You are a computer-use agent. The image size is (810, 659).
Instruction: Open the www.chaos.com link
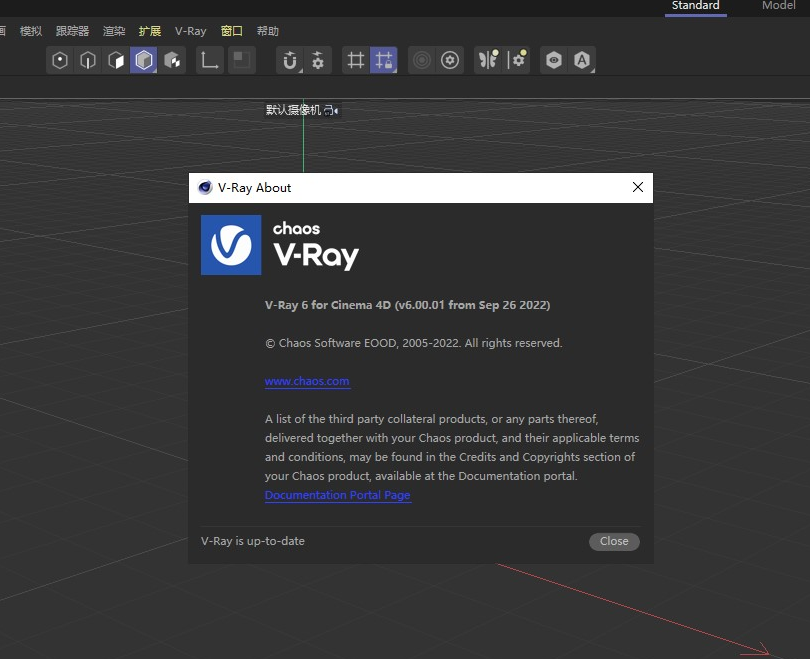[x=307, y=381]
